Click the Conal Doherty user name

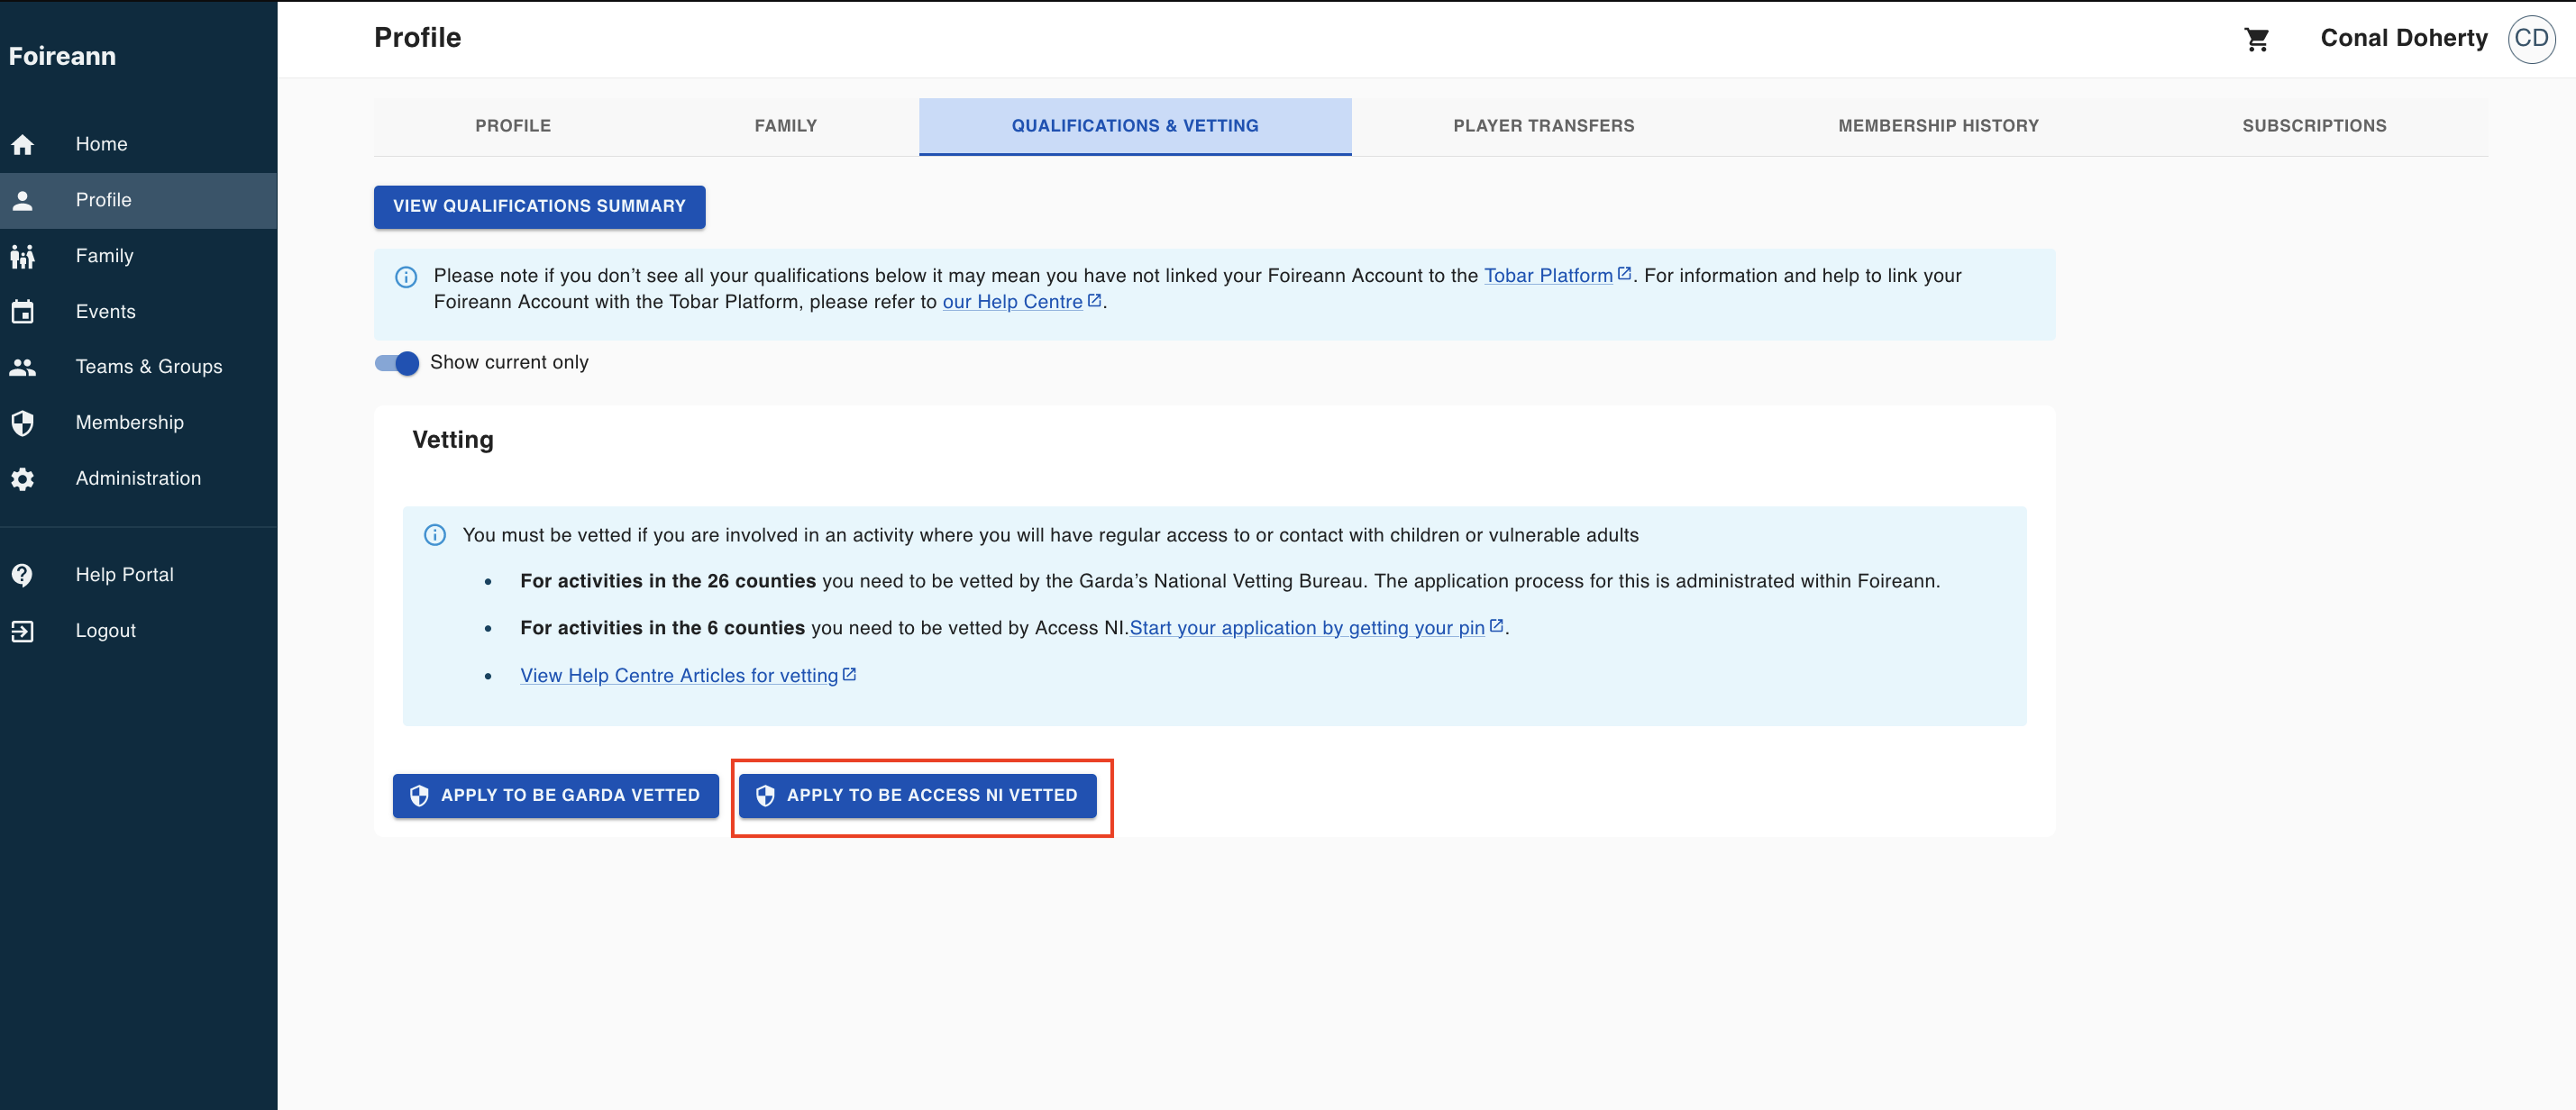click(x=2404, y=38)
